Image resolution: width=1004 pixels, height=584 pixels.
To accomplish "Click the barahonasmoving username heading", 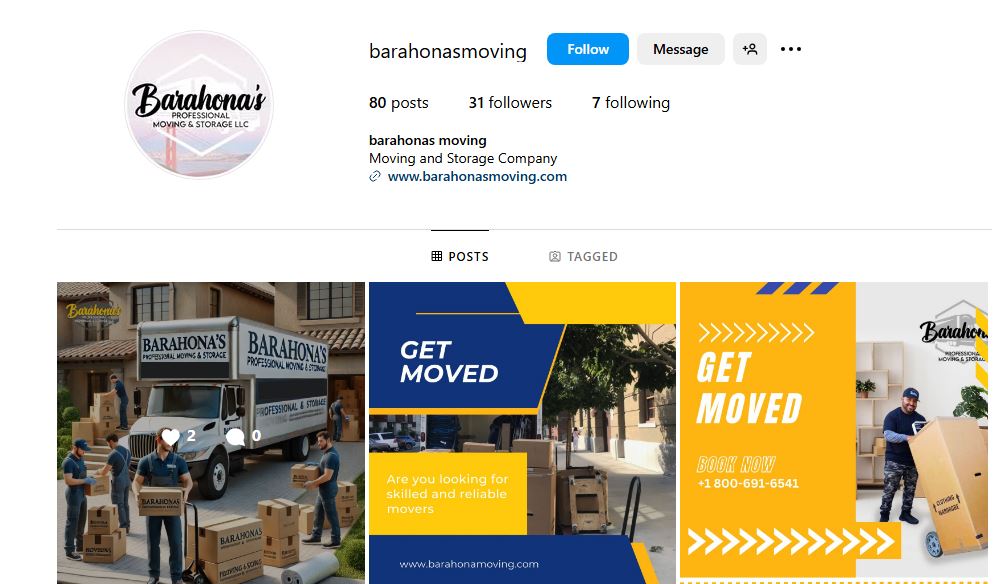I will [448, 51].
